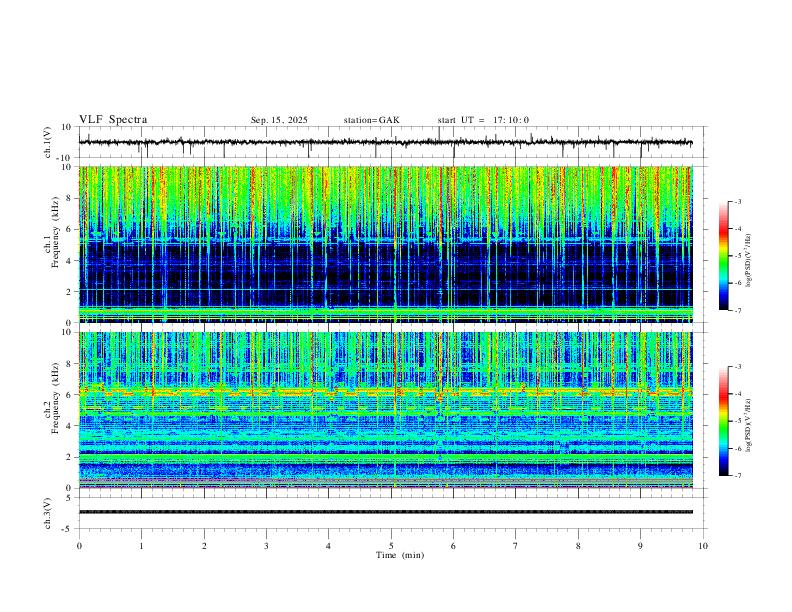Click time axis tick label '9'
This screenshot has width=792, height=612.
(640, 546)
